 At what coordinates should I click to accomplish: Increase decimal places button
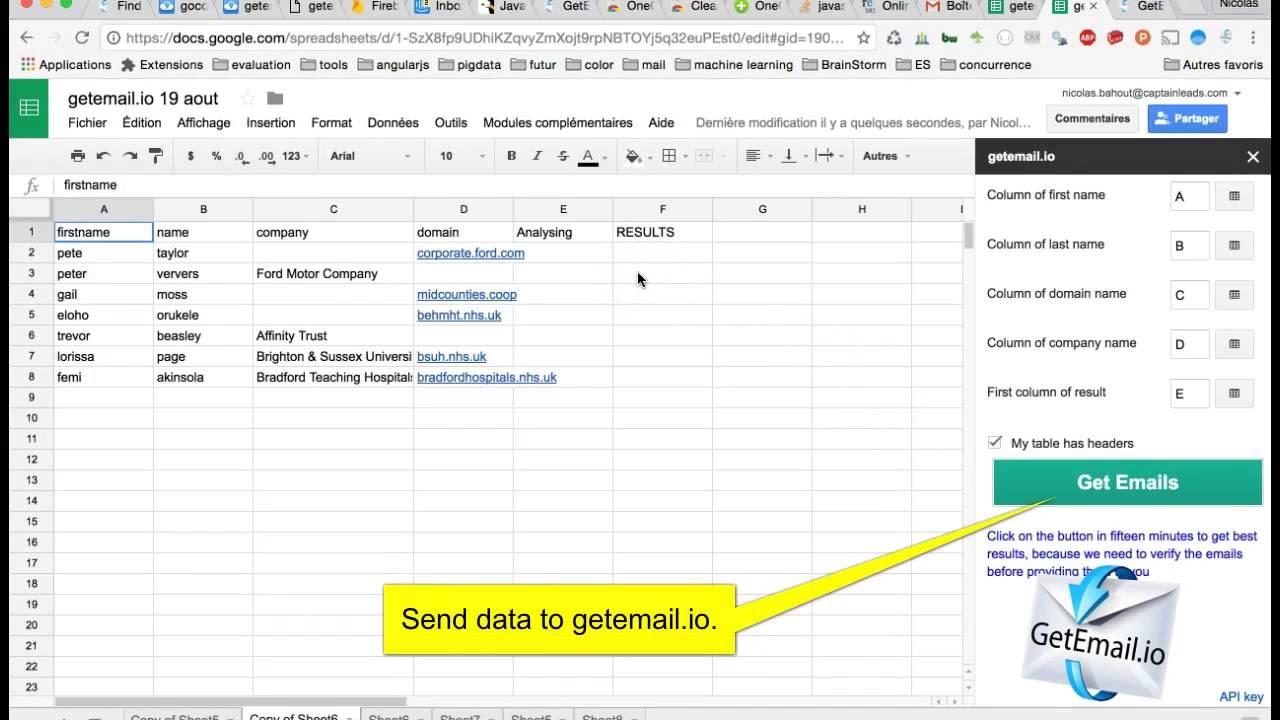click(266, 156)
